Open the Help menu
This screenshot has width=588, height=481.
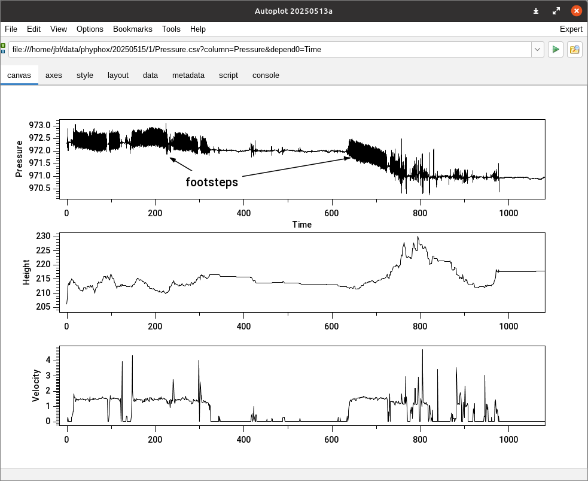[198, 29]
